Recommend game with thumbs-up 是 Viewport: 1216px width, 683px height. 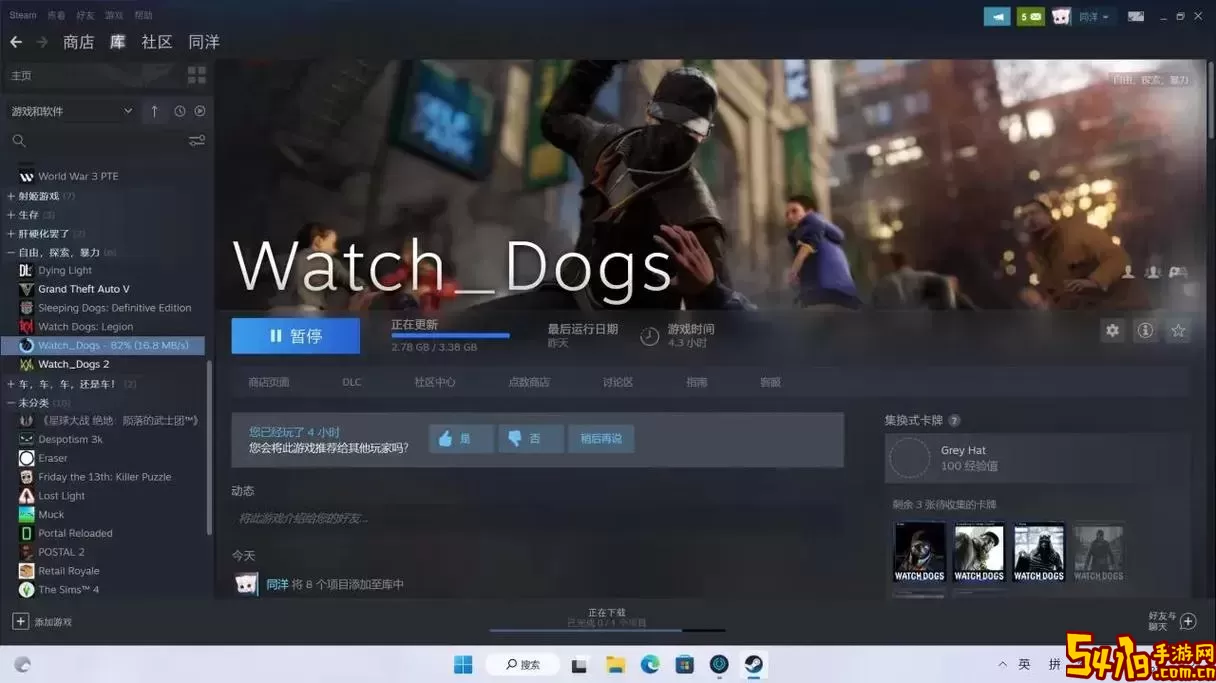[461, 438]
